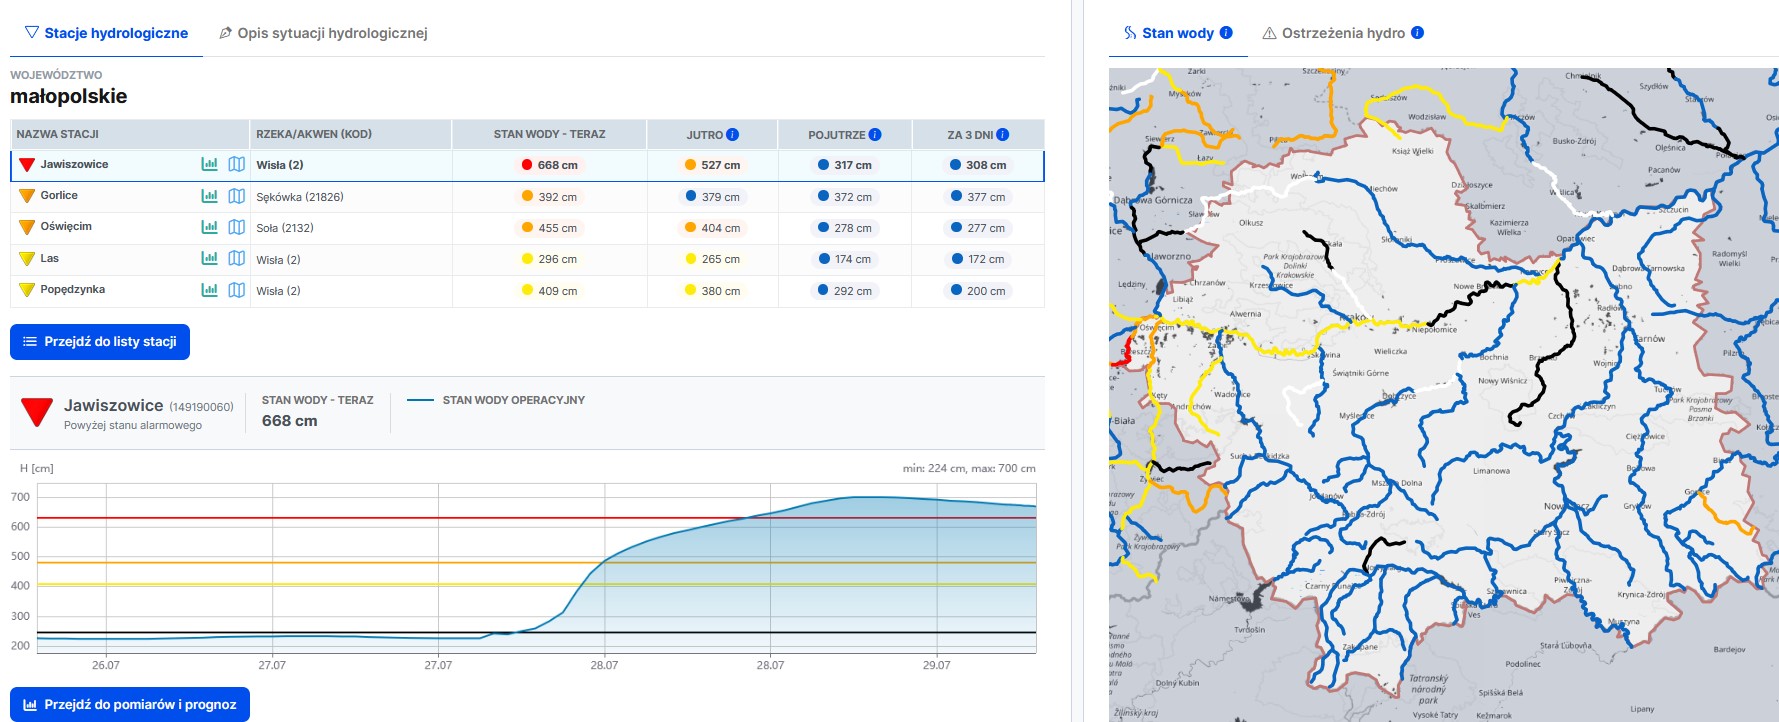Click info icon next to Ostrzeżenia hydro
This screenshot has height=722, width=1779.
pyautogui.click(x=1417, y=33)
